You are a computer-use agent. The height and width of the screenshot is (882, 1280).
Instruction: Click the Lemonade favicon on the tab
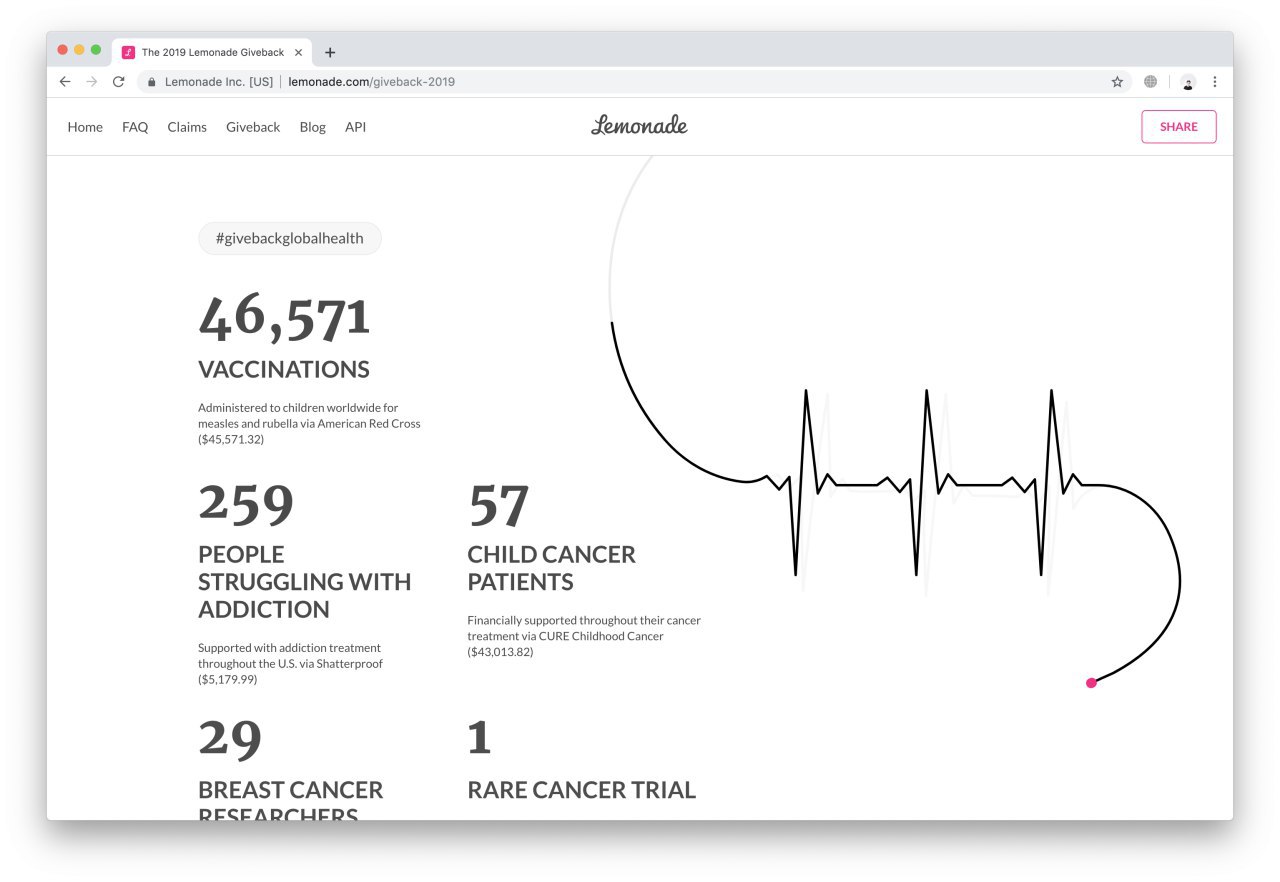tap(128, 52)
